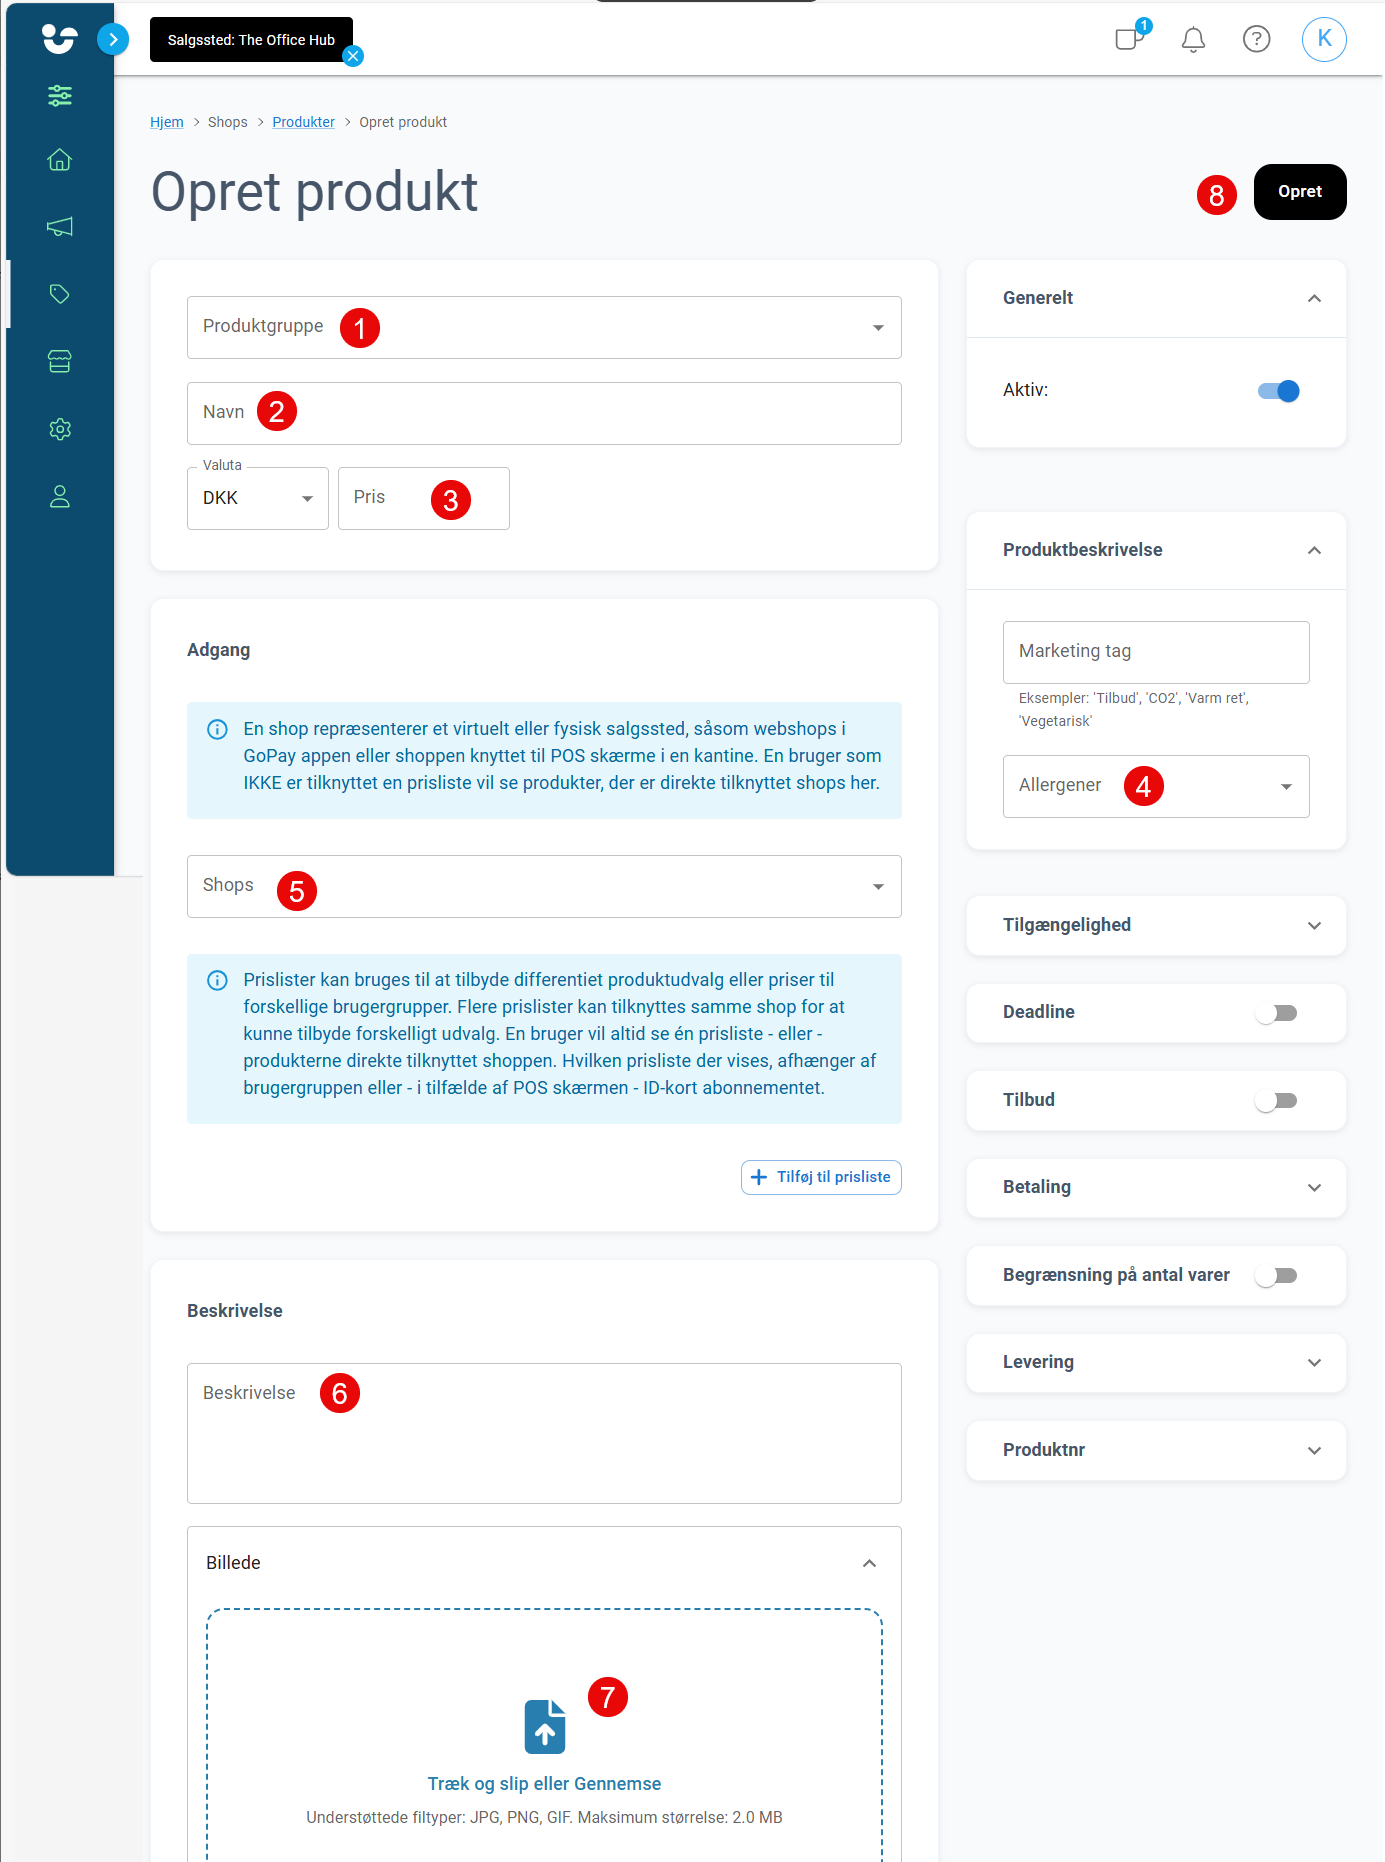
Task: Go to Produkter breadcrumb link
Action: click(303, 122)
